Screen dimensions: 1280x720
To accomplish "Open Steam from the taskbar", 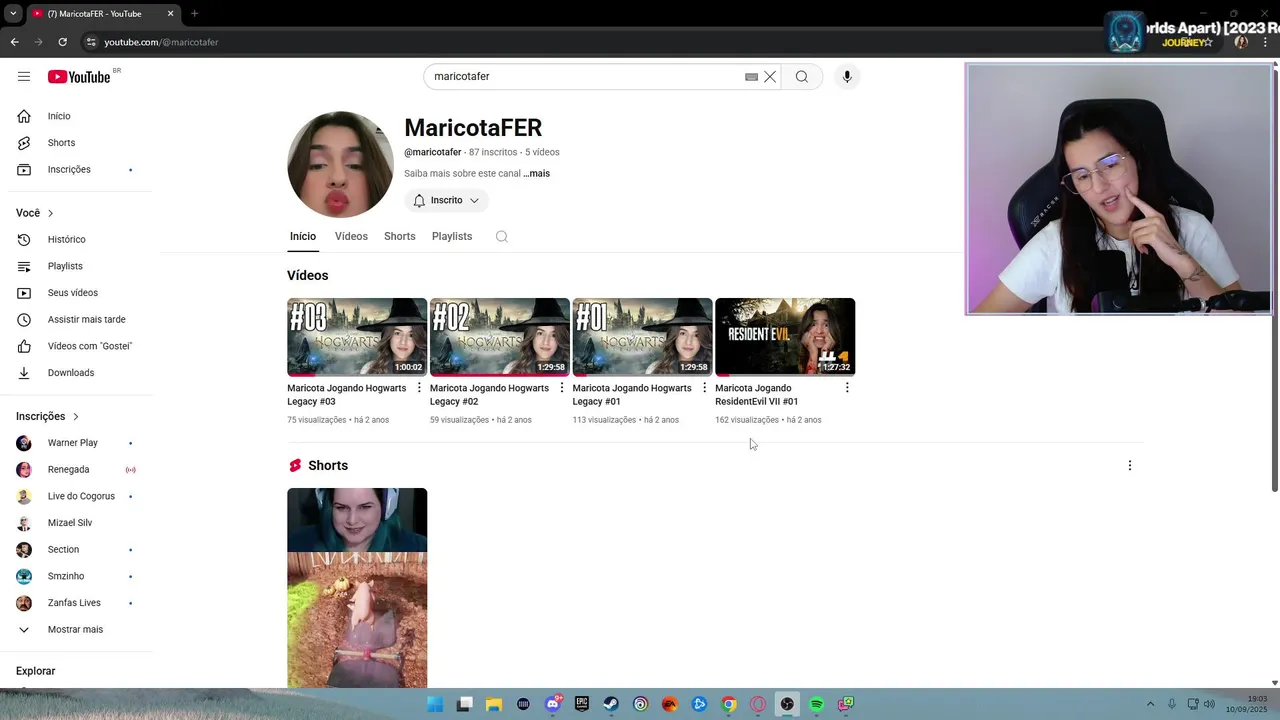I will tap(611, 704).
